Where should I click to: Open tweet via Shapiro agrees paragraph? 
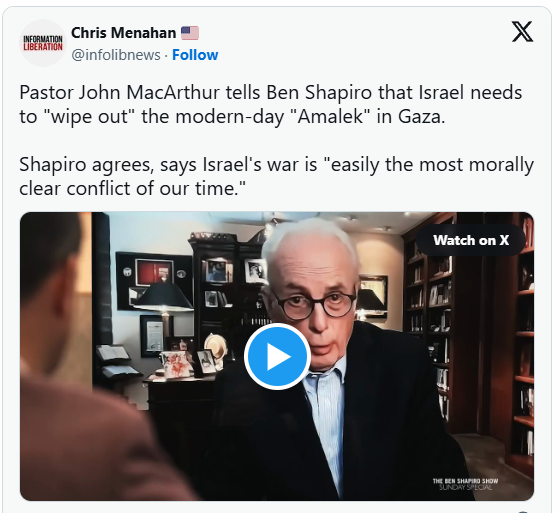(x=276, y=176)
